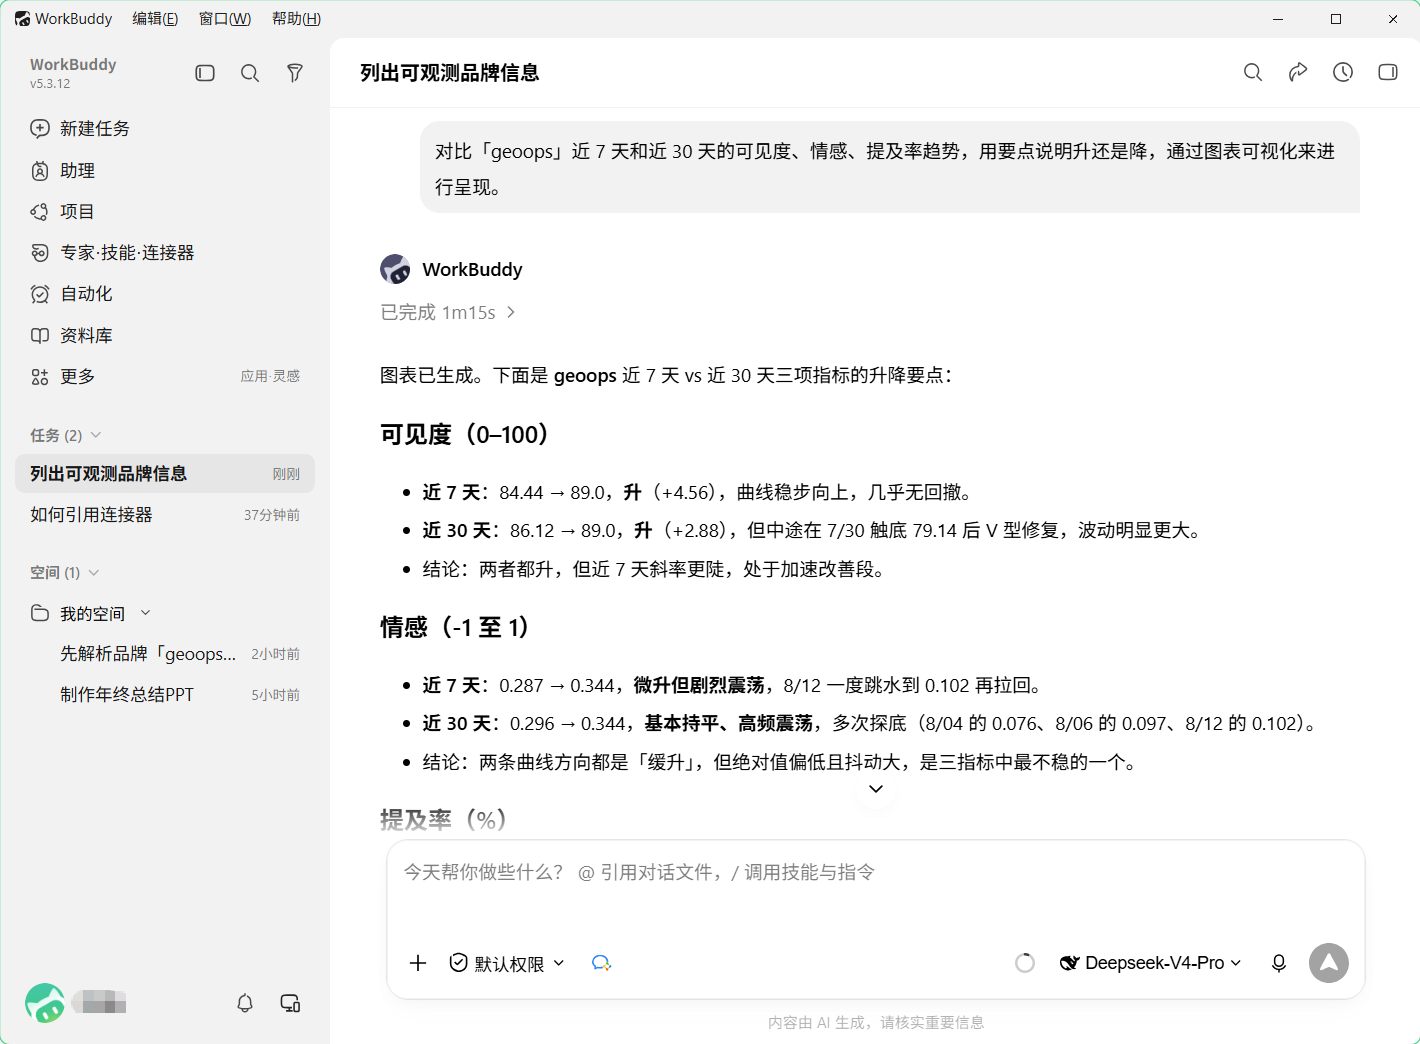The width and height of the screenshot is (1420, 1044).
Task: Expand the 已完成 1m15s details
Action: (448, 312)
